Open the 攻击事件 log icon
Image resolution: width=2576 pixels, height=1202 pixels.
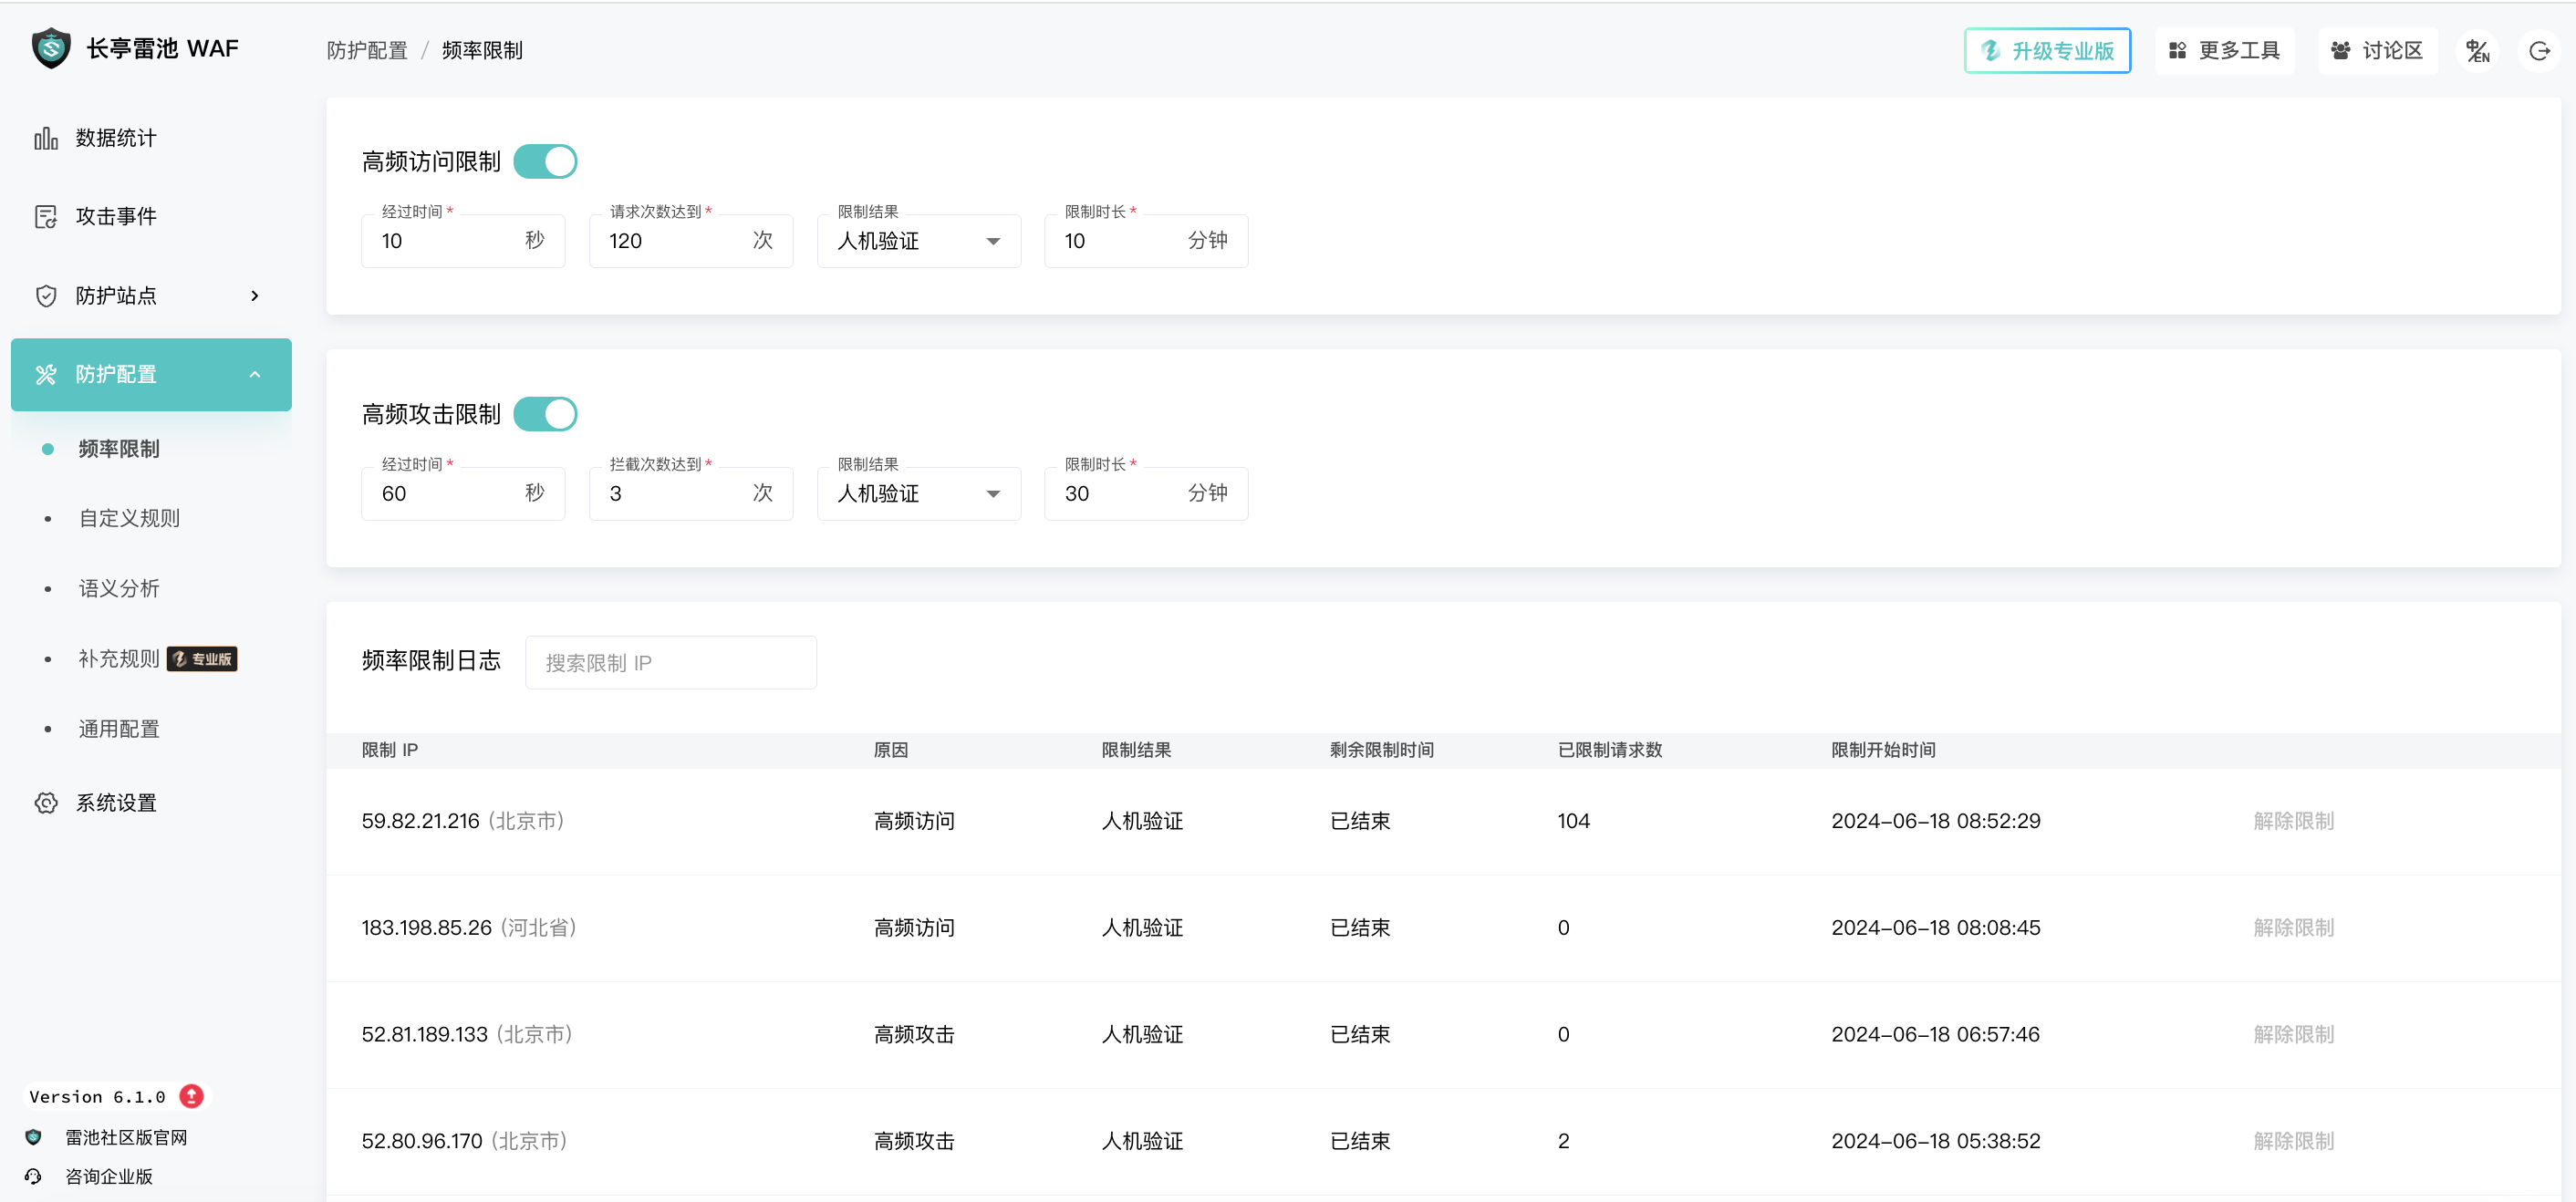tap(46, 216)
